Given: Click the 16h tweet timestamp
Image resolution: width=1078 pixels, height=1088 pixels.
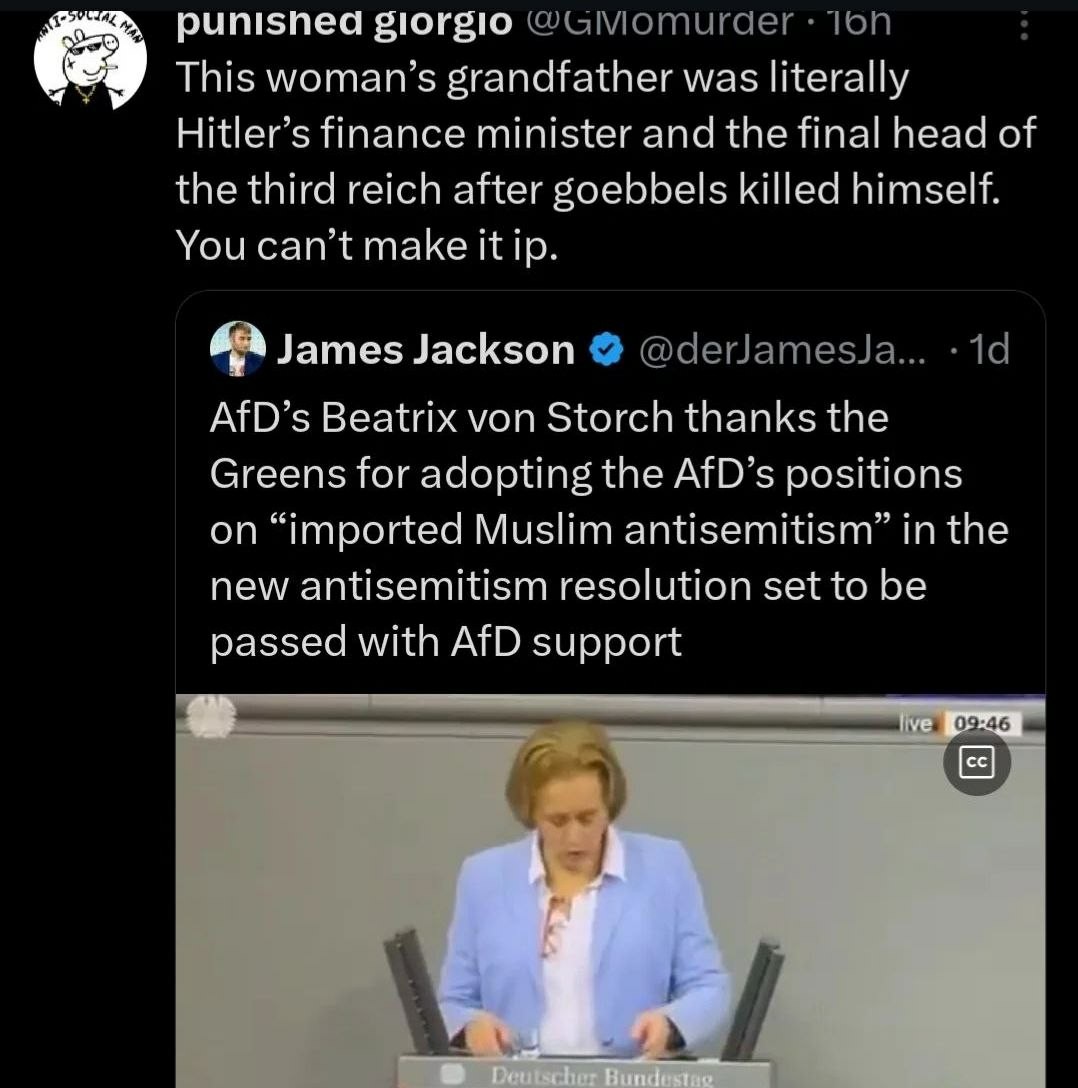Looking at the screenshot, I should point(860,22).
